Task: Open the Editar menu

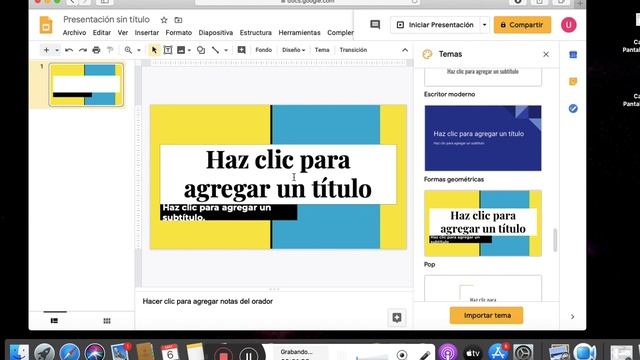Action: [x=102, y=33]
